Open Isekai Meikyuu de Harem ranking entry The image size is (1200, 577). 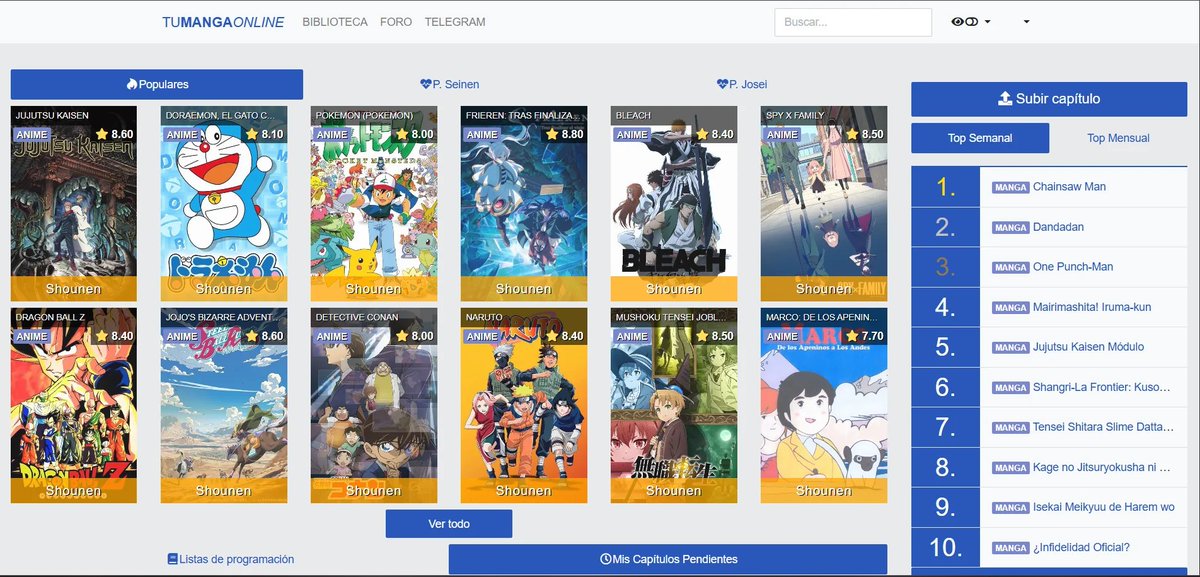tap(1104, 507)
